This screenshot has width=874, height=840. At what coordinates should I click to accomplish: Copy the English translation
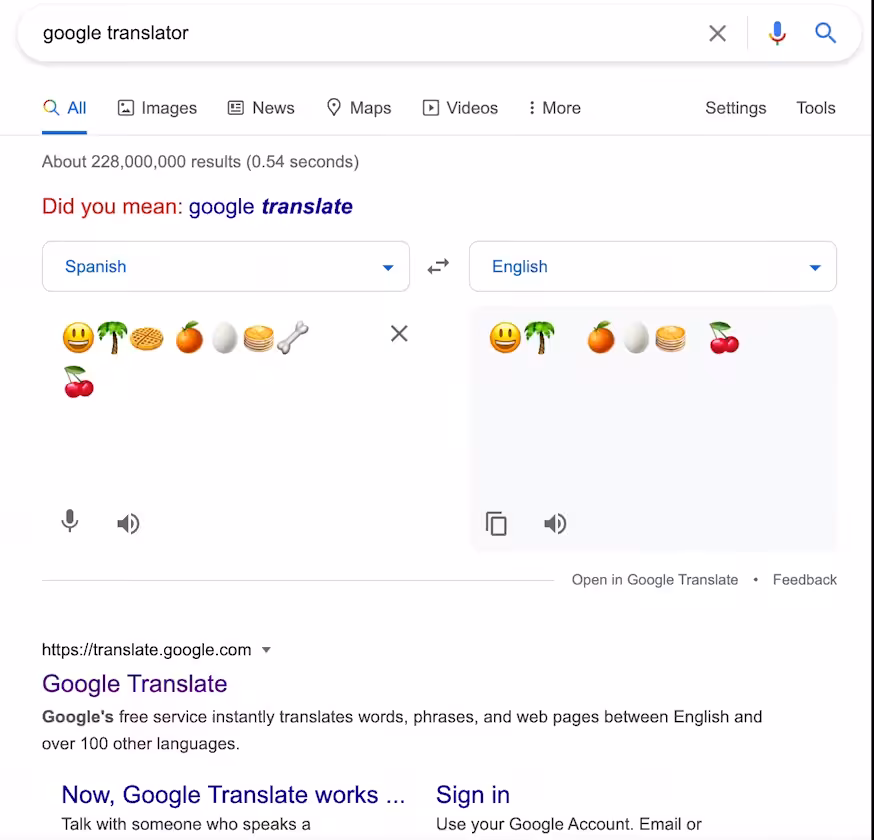[496, 523]
